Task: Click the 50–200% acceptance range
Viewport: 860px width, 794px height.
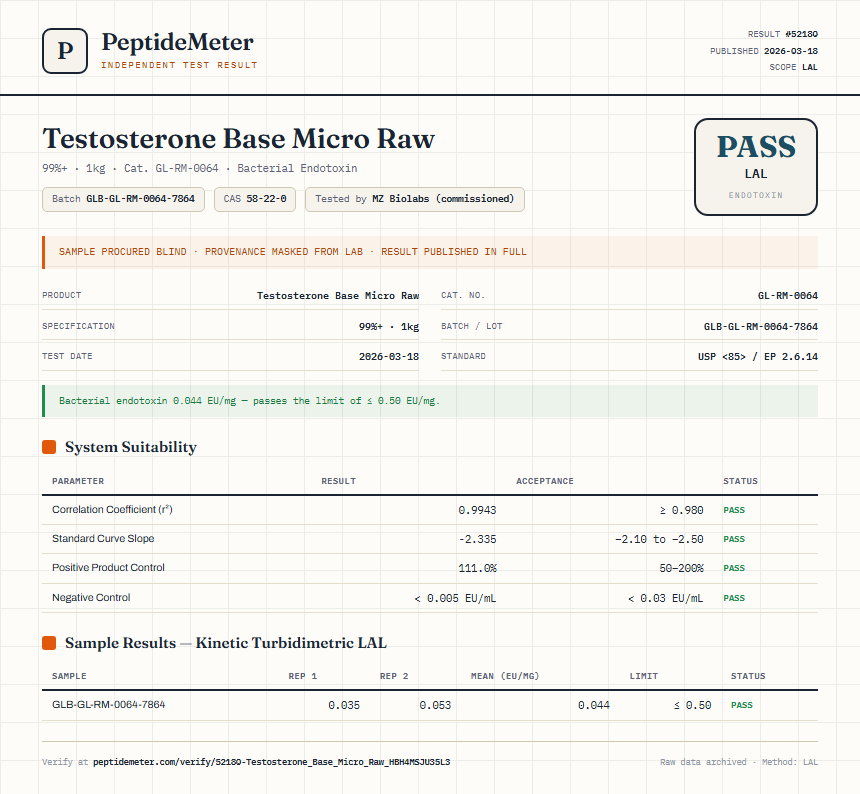Action: pyautogui.click(x=681, y=568)
